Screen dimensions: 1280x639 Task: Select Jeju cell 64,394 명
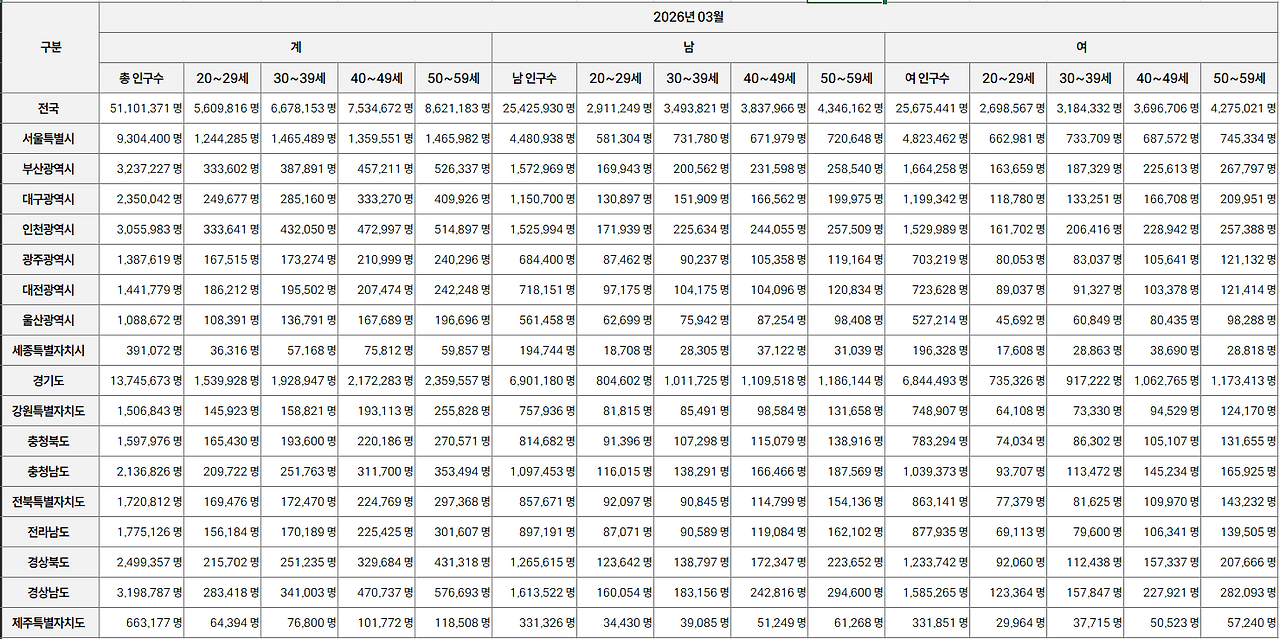pyautogui.click(x=223, y=623)
